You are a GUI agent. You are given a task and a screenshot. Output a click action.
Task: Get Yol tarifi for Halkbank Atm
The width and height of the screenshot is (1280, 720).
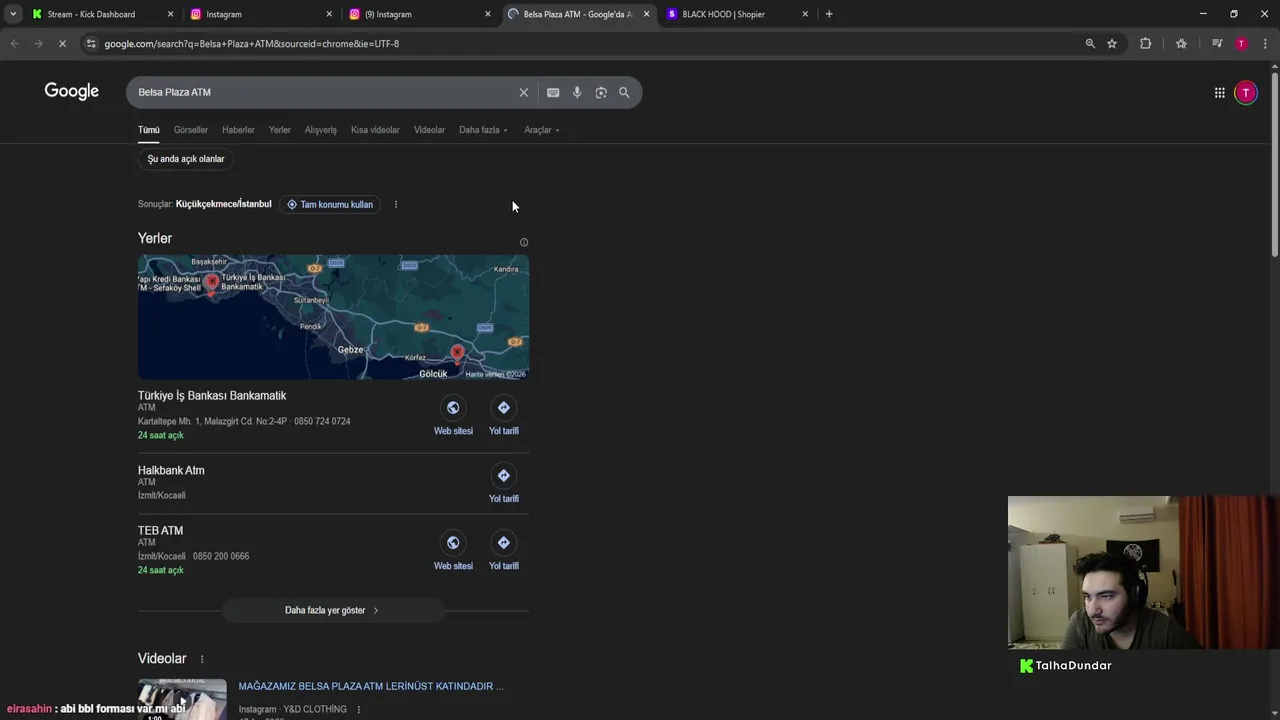click(x=504, y=483)
